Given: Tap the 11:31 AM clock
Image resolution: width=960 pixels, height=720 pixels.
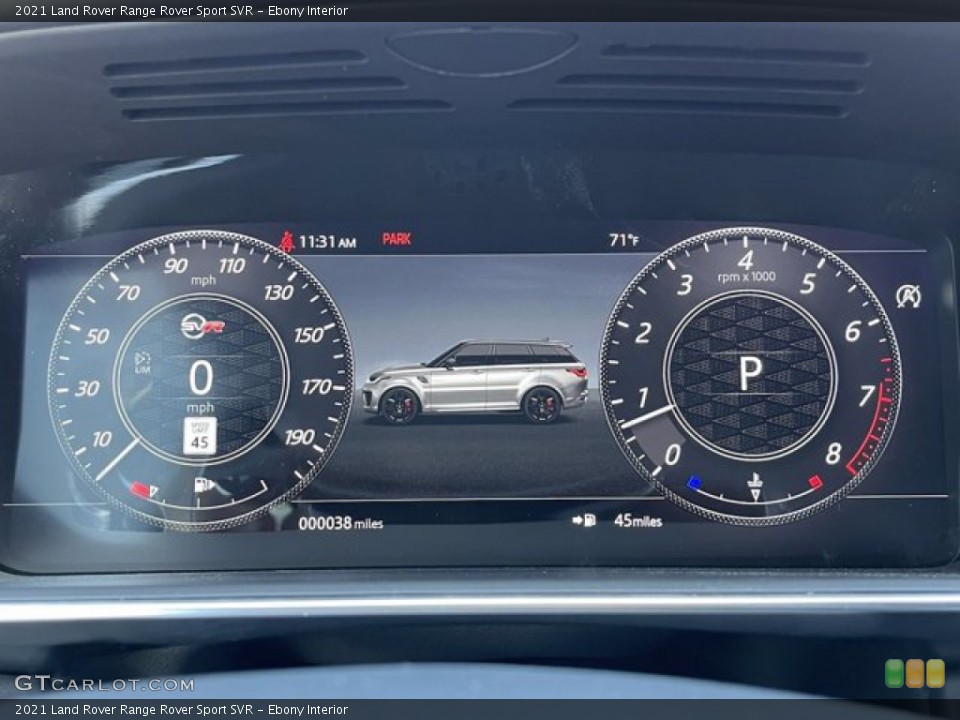Looking at the screenshot, I should [327, 242].
